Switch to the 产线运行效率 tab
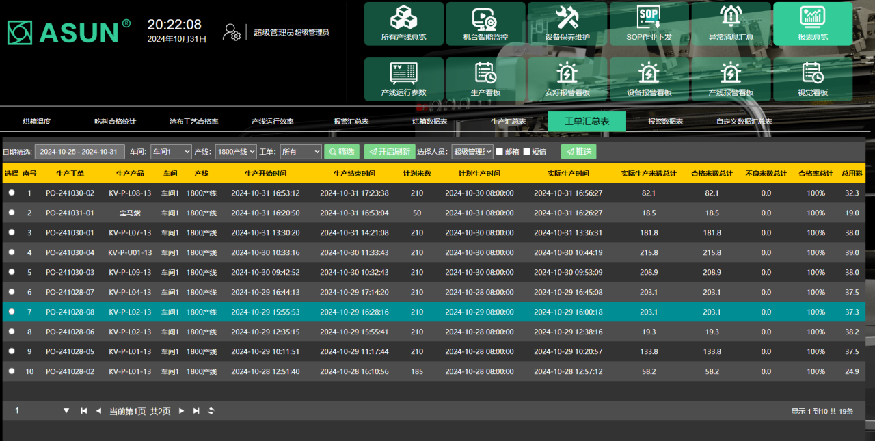The height and width of the screenshot is (442, 875). click(272, 121)
